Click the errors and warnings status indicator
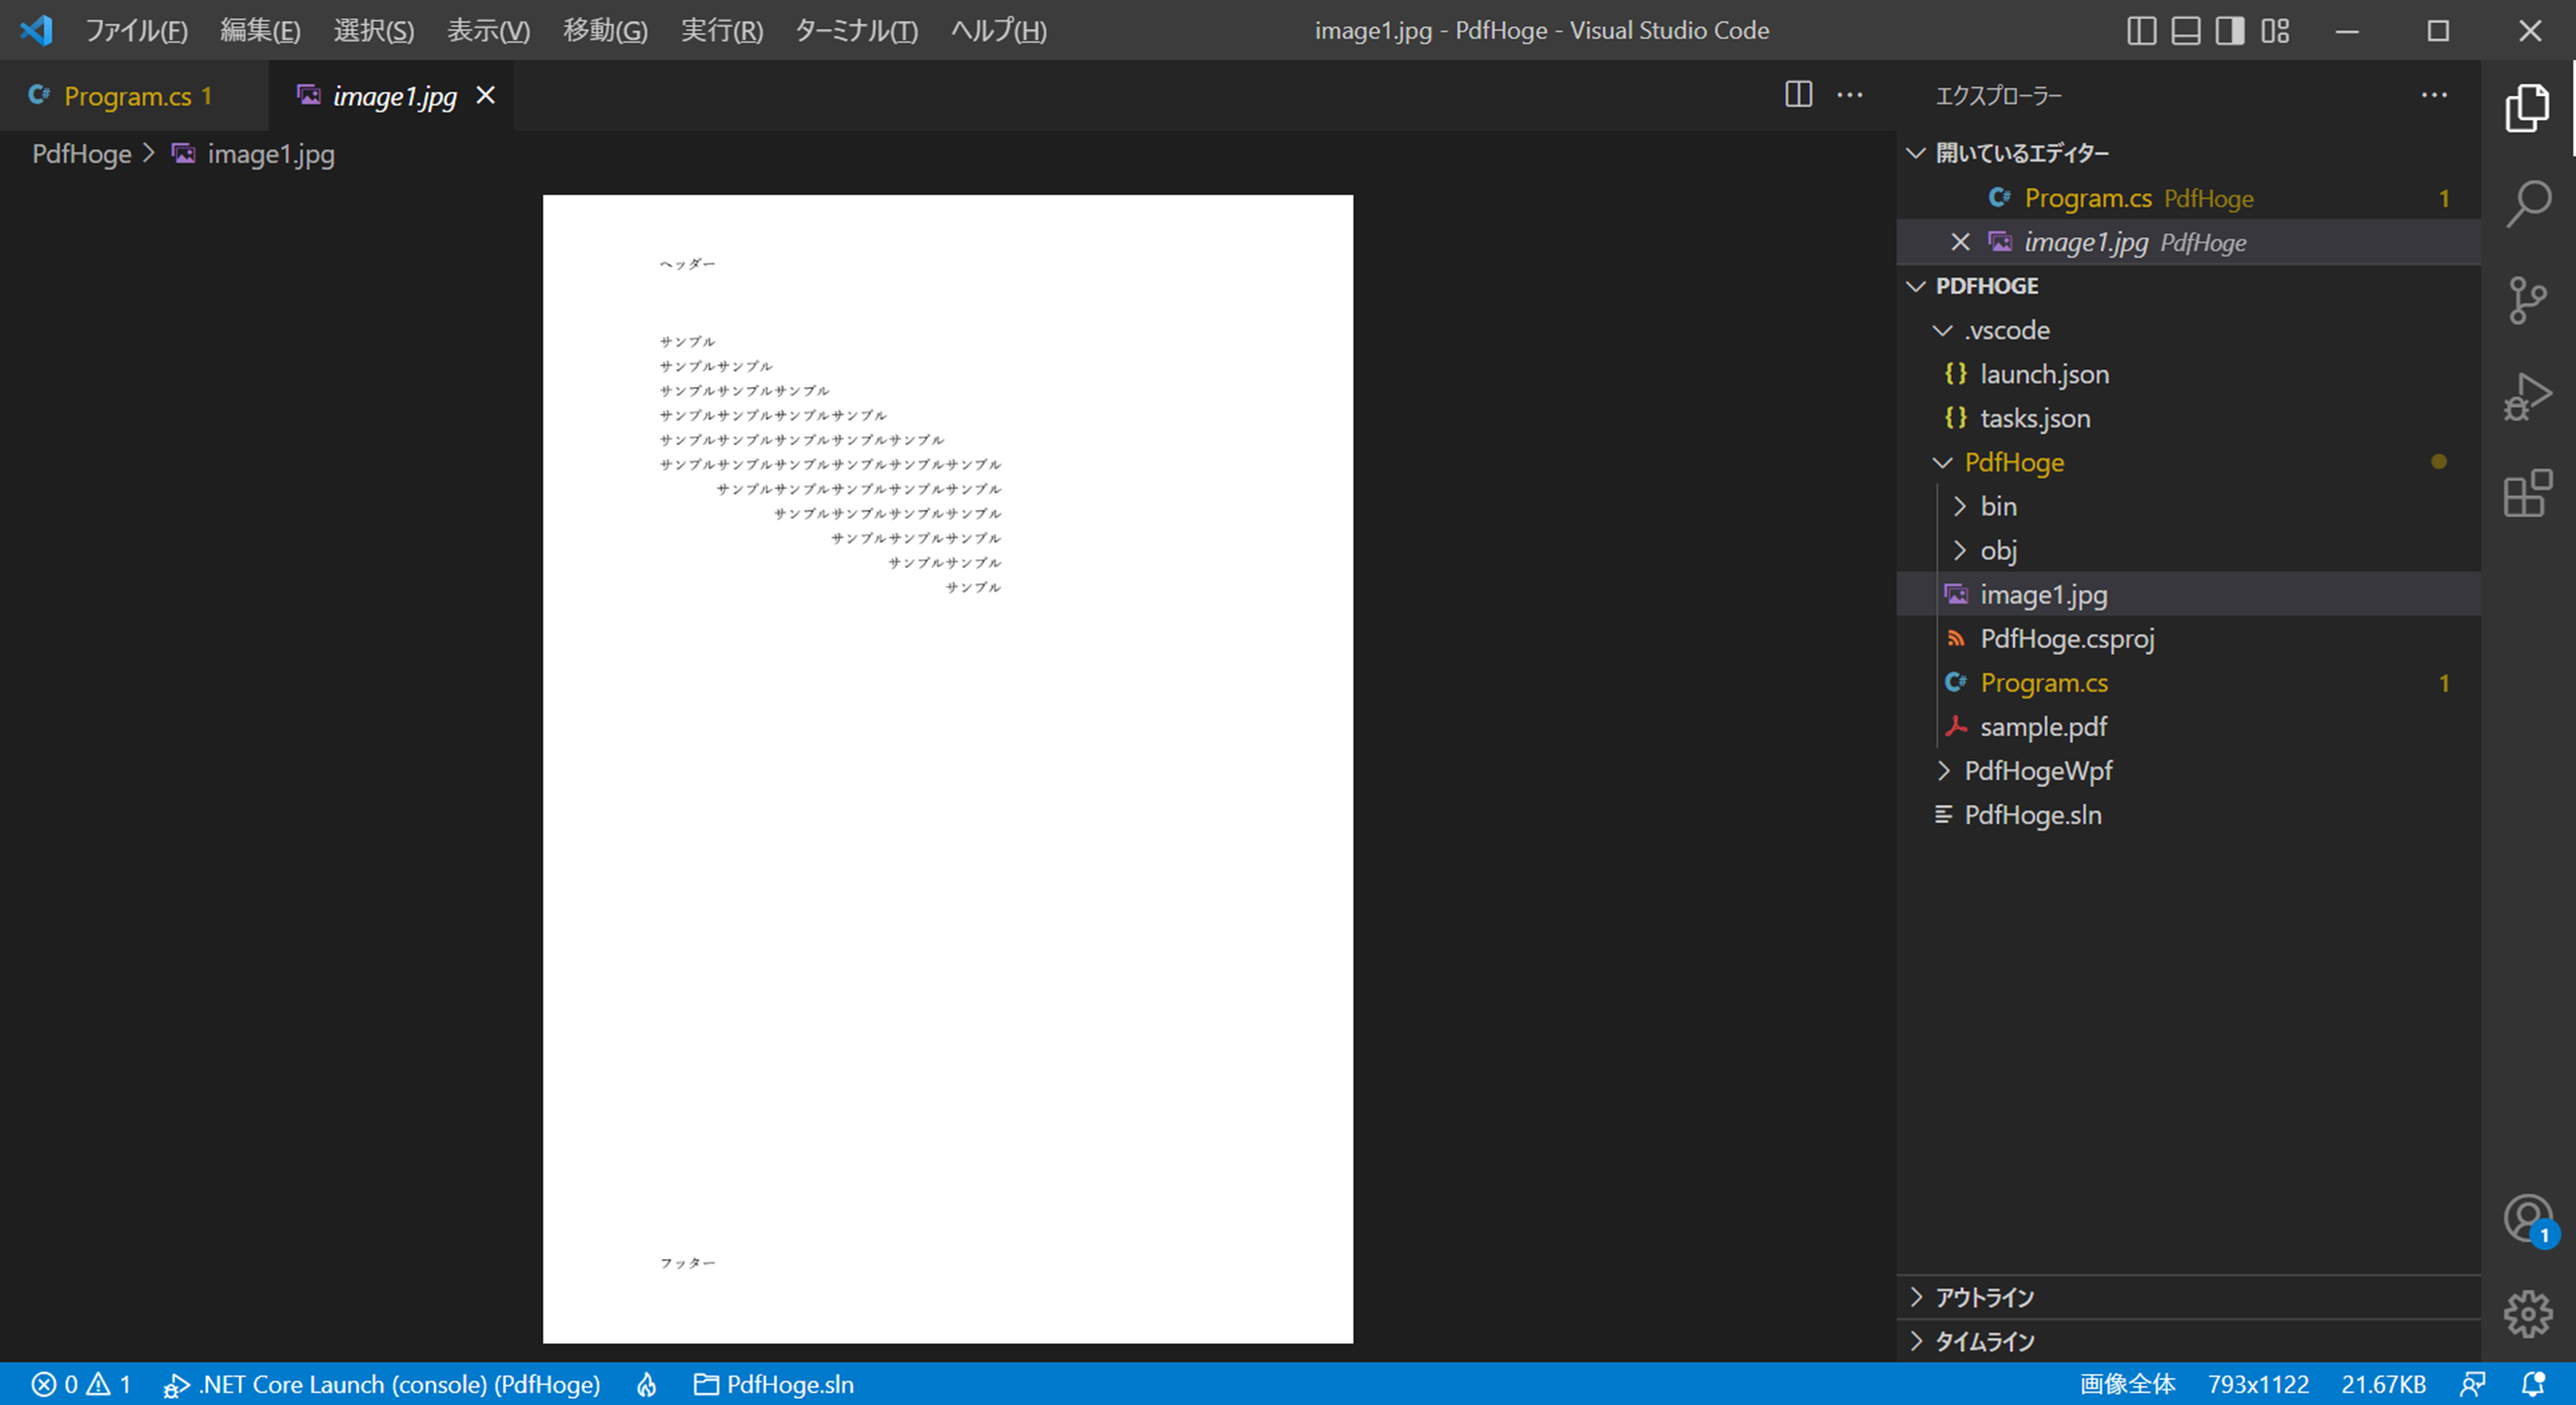2576x1405 pixels. (81, 1384)
